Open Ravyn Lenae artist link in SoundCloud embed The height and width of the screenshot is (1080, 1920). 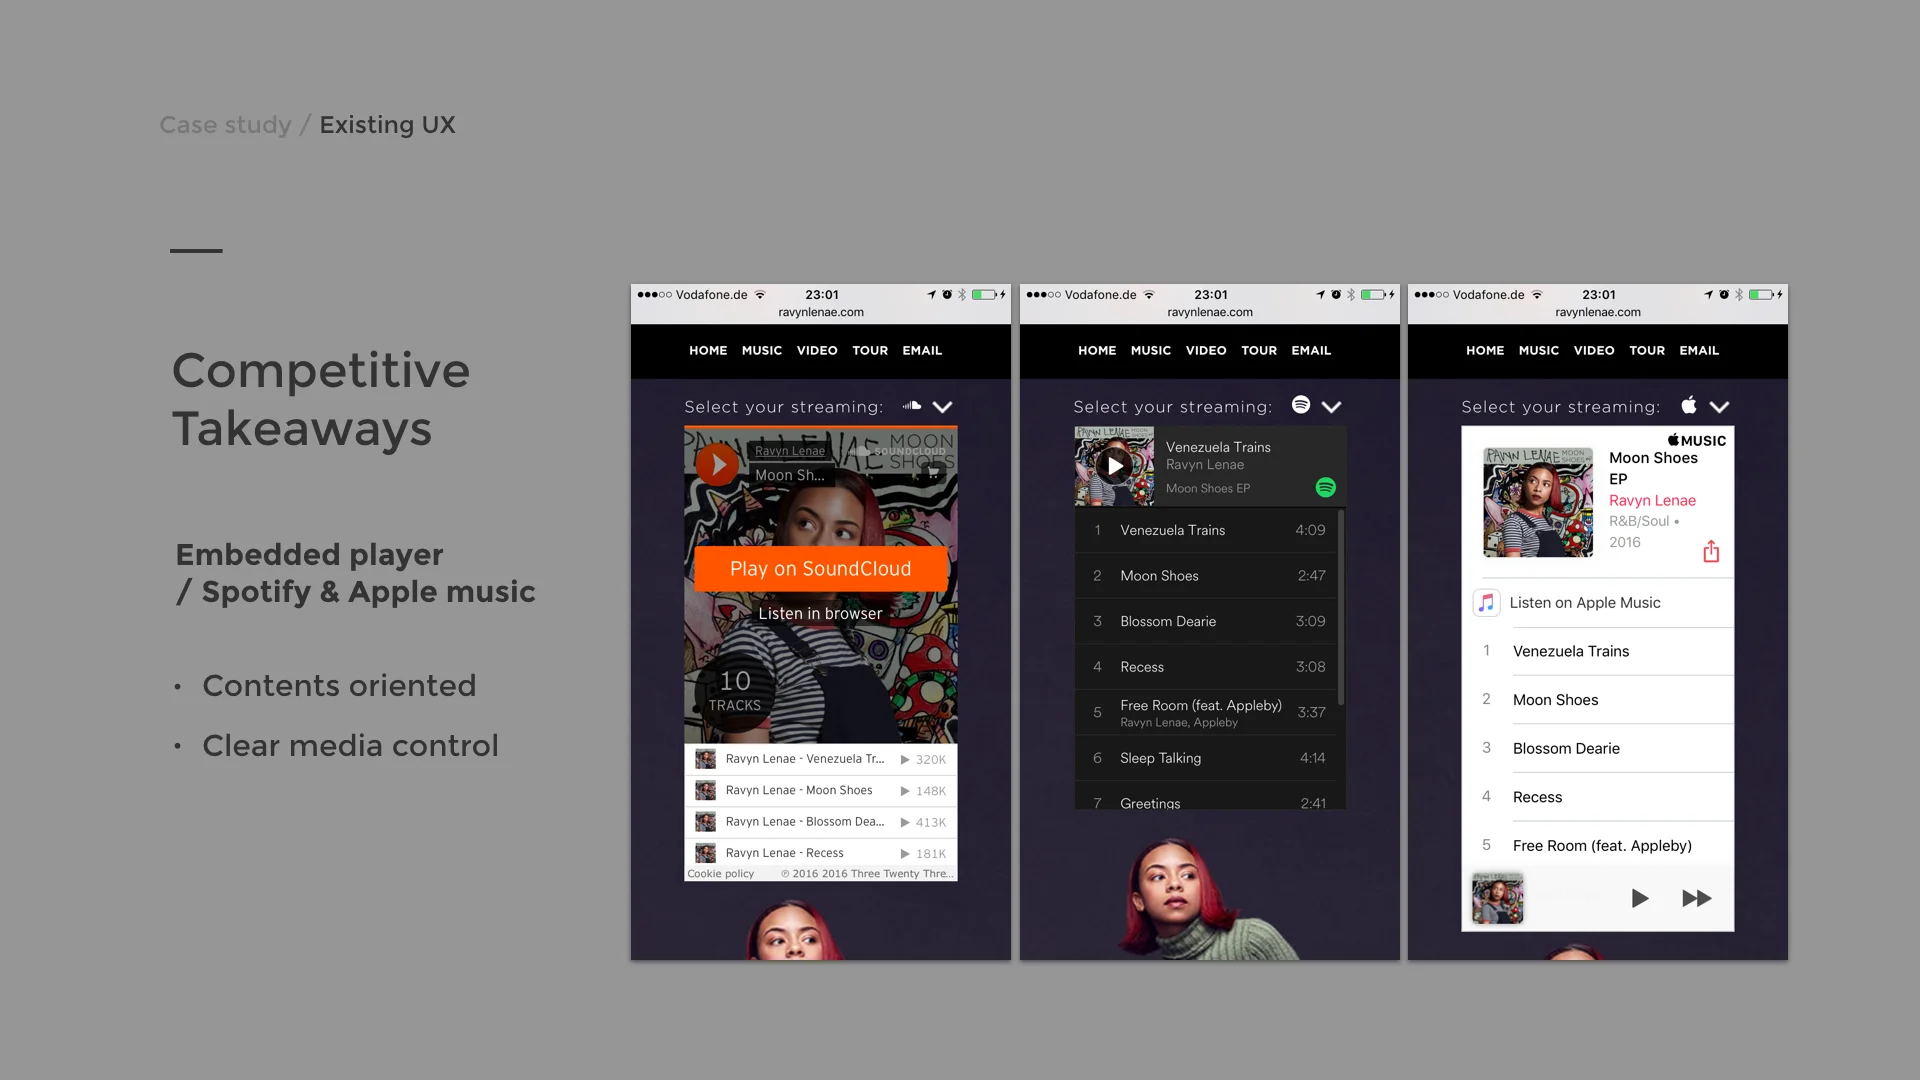pyautogui.click(x=790, y=451)
